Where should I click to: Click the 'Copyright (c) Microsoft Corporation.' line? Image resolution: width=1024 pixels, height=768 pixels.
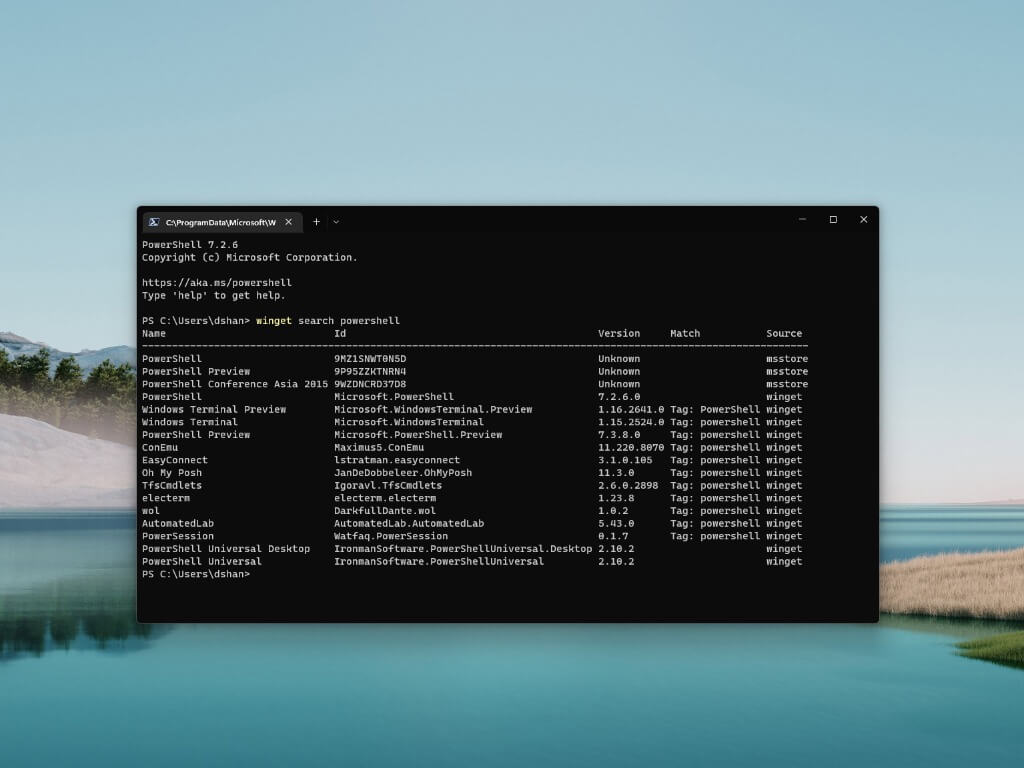tap(249, 257)
